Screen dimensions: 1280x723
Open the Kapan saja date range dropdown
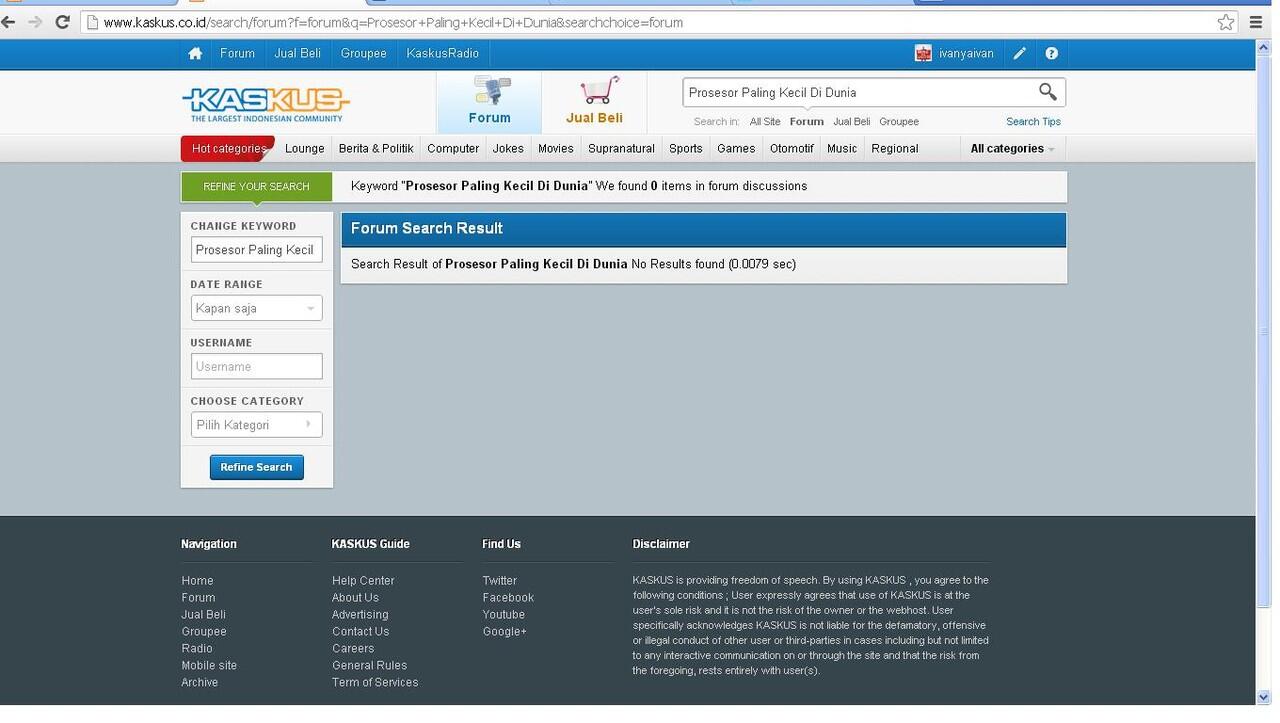[257, 308]
